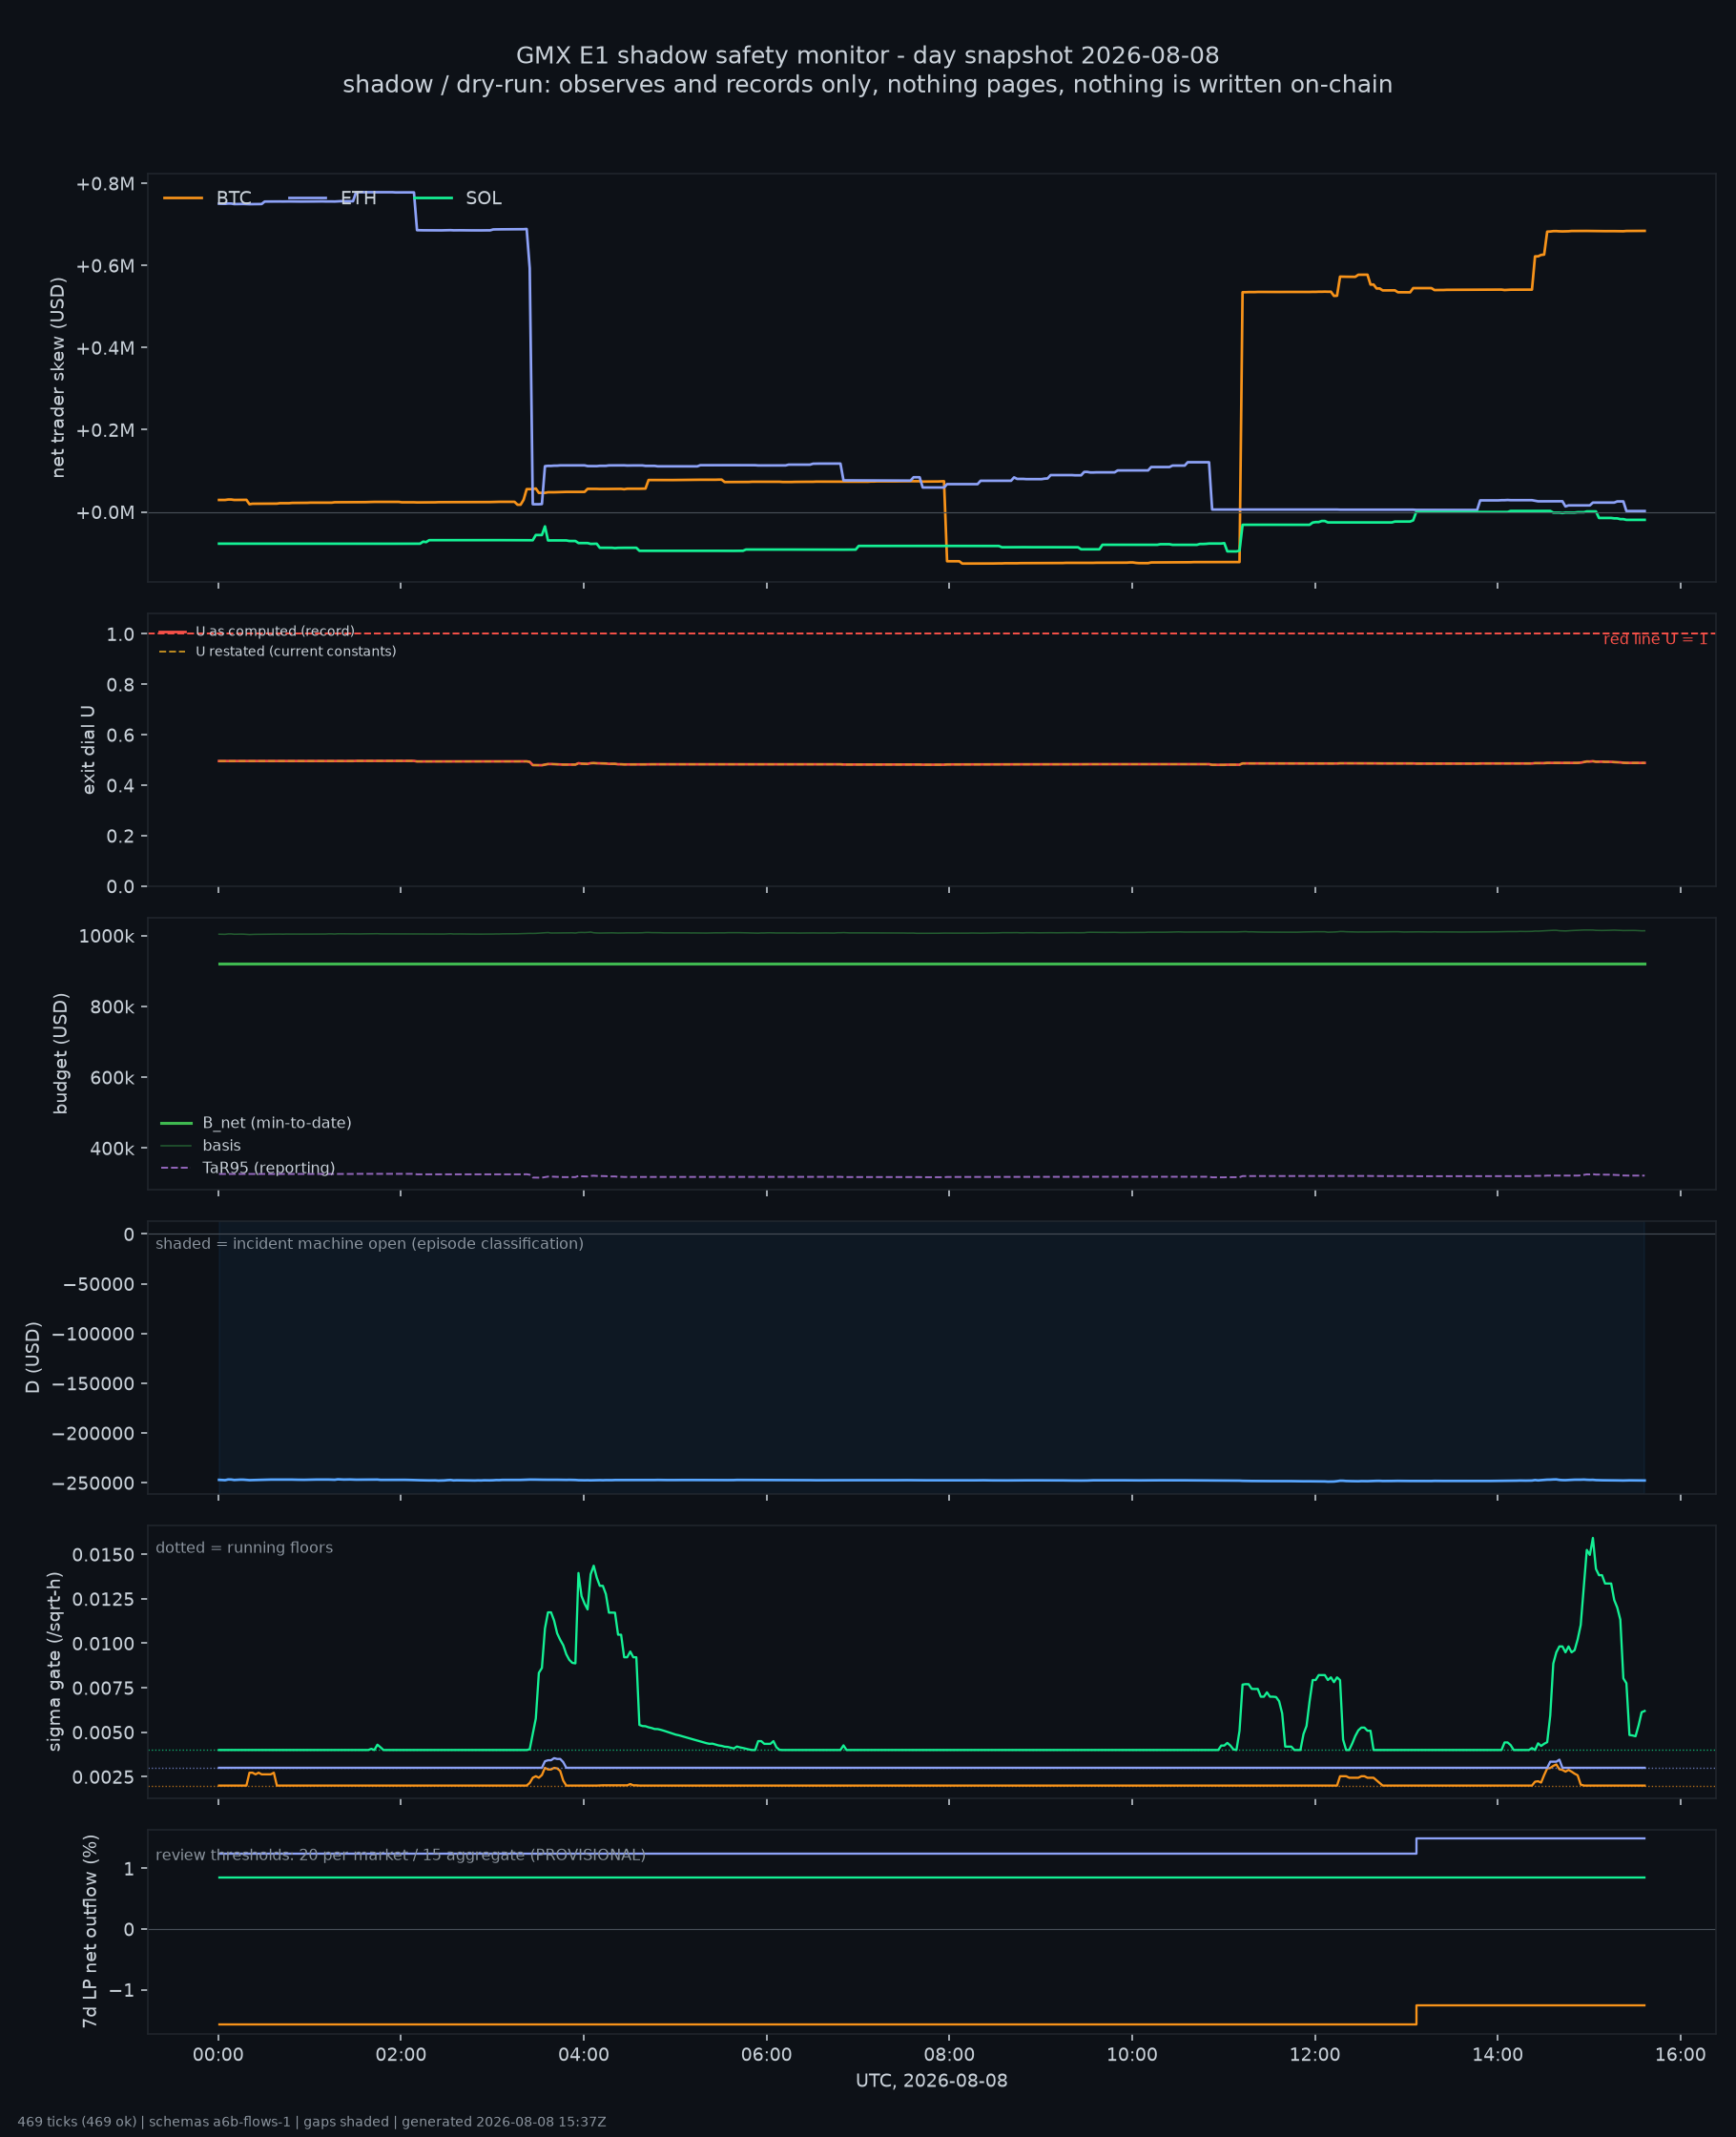Click the "dotted = running floors" note
Screen dimensions: 1736x2137
pyautogui.click(x=244, y=1547)
